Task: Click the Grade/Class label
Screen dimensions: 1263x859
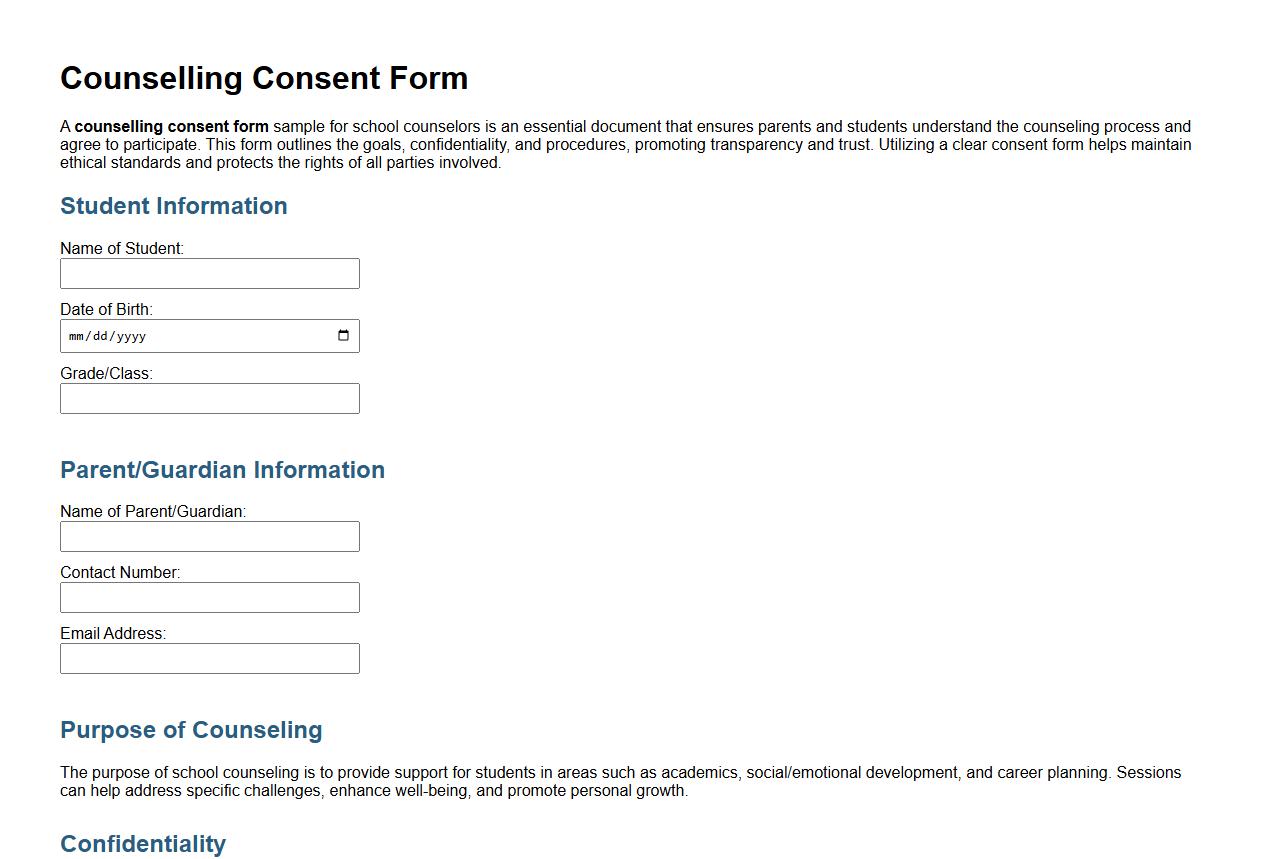Action: coord(105,373)
